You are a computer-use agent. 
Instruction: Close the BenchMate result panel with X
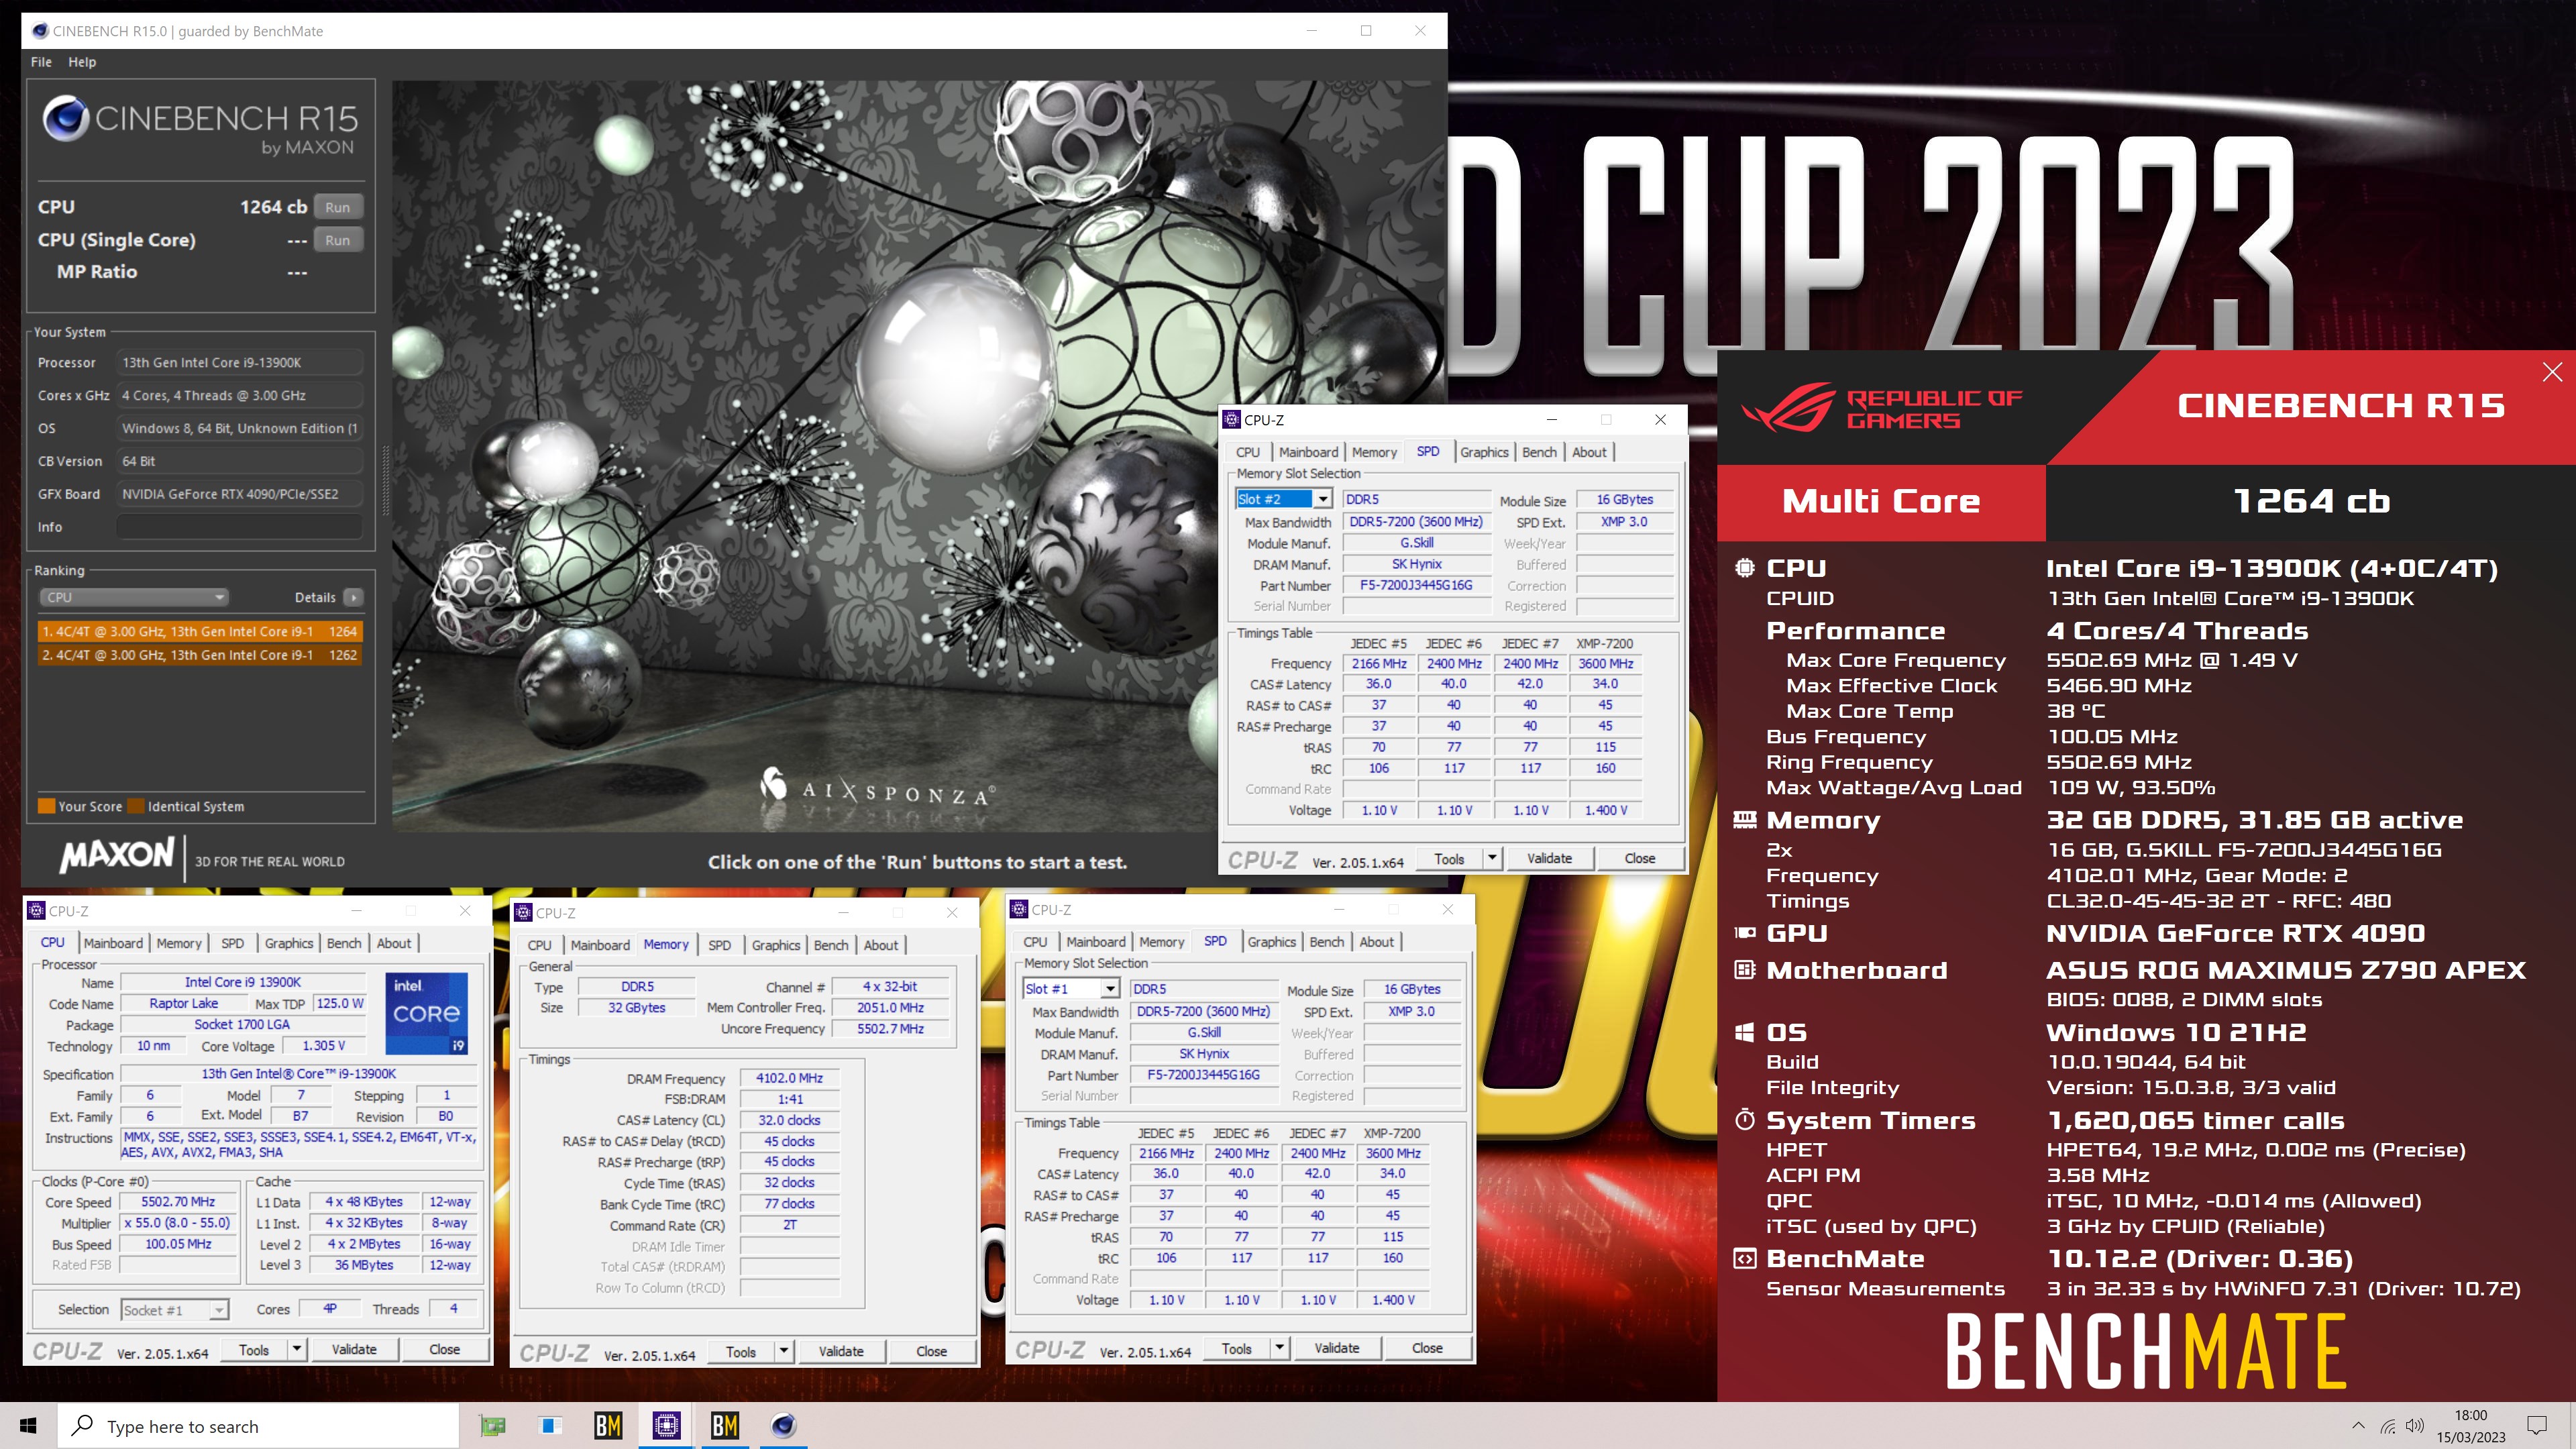pyautogui.click(x=2552, y=372)
